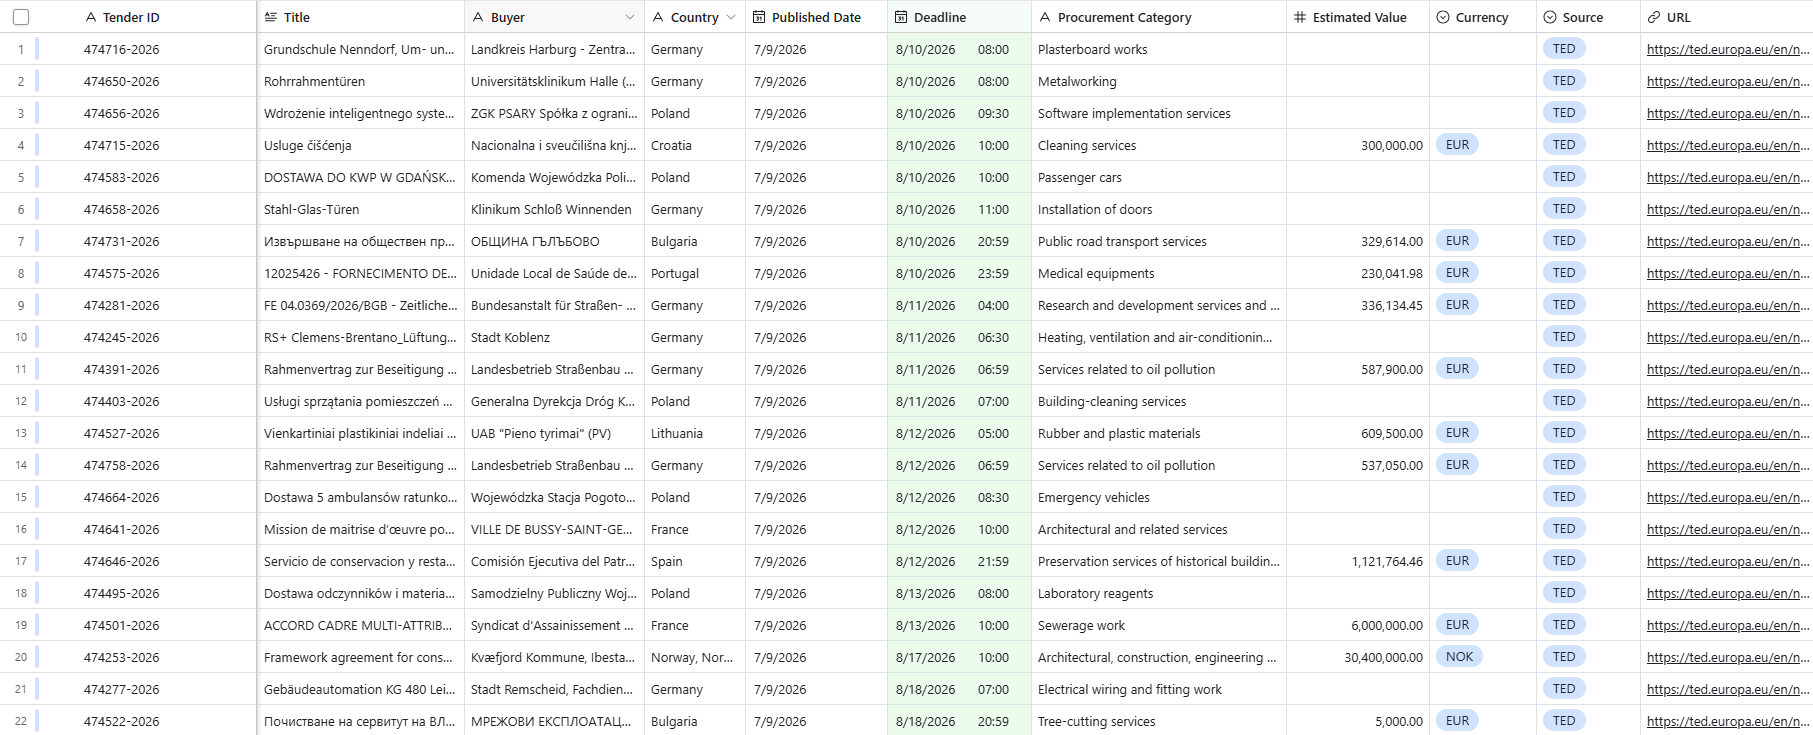The width and height of the screenshot is (1813, 735).
Task: Click the Title column long-text icon
Action: (271, 17)
